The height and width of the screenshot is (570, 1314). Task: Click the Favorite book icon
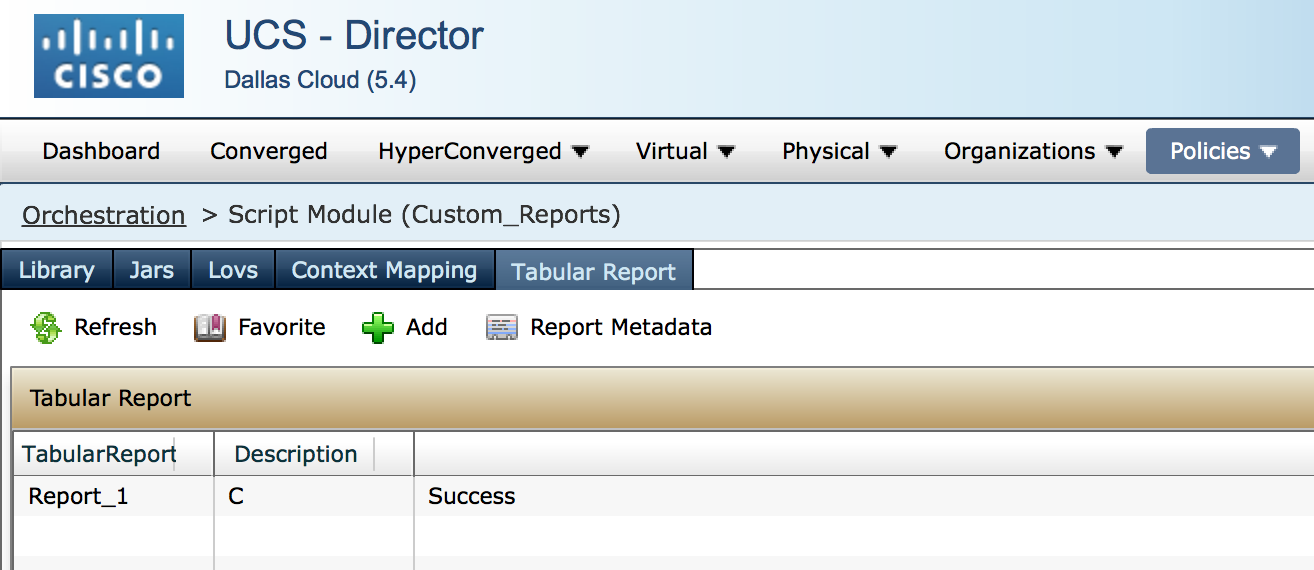[210, 328]
